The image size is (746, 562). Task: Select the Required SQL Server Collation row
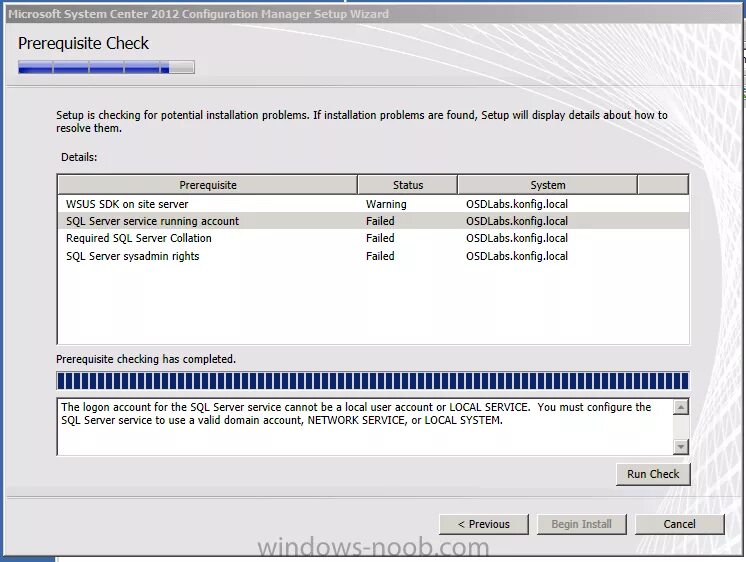(373, 238)
